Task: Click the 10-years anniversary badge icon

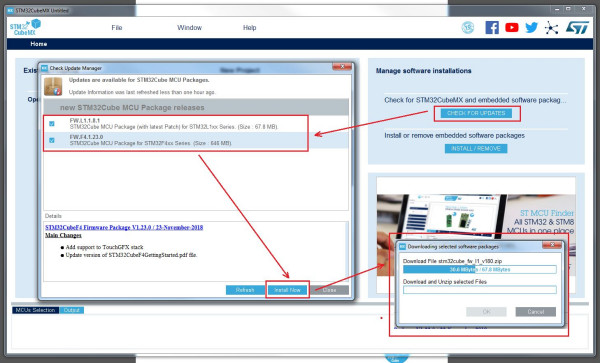Action: (468, 28)
